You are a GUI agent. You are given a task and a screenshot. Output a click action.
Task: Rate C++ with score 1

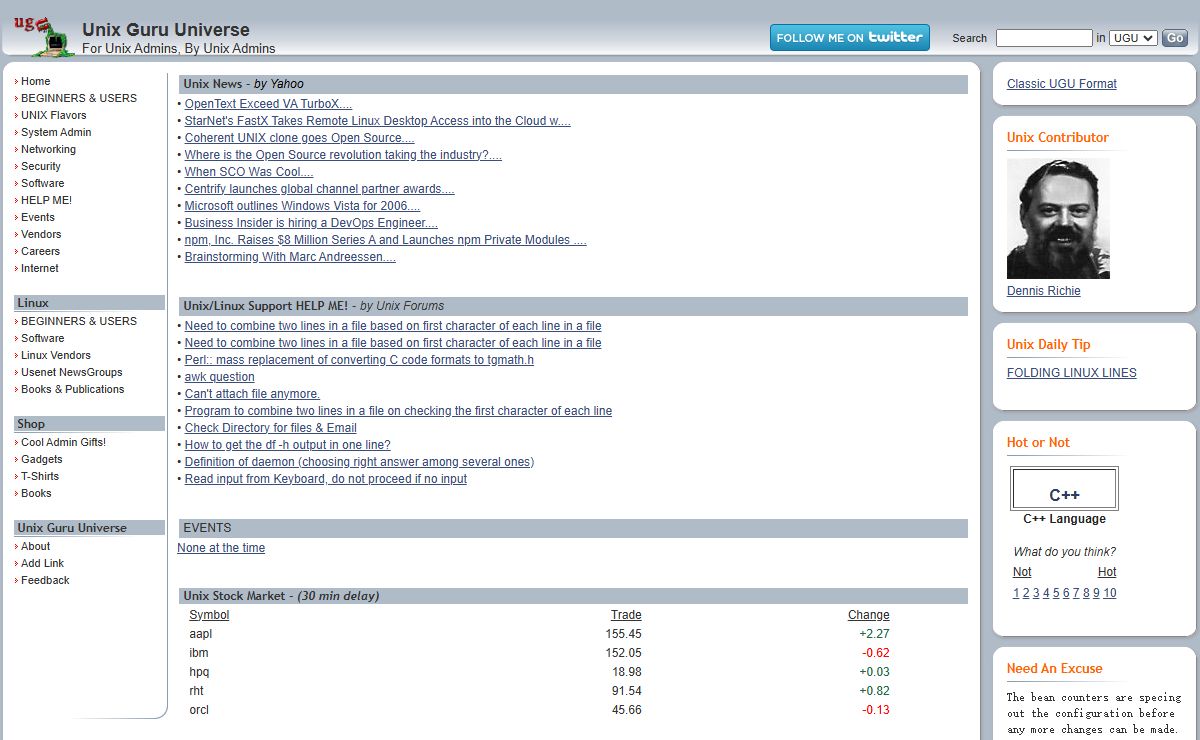tap(1016, 593)
